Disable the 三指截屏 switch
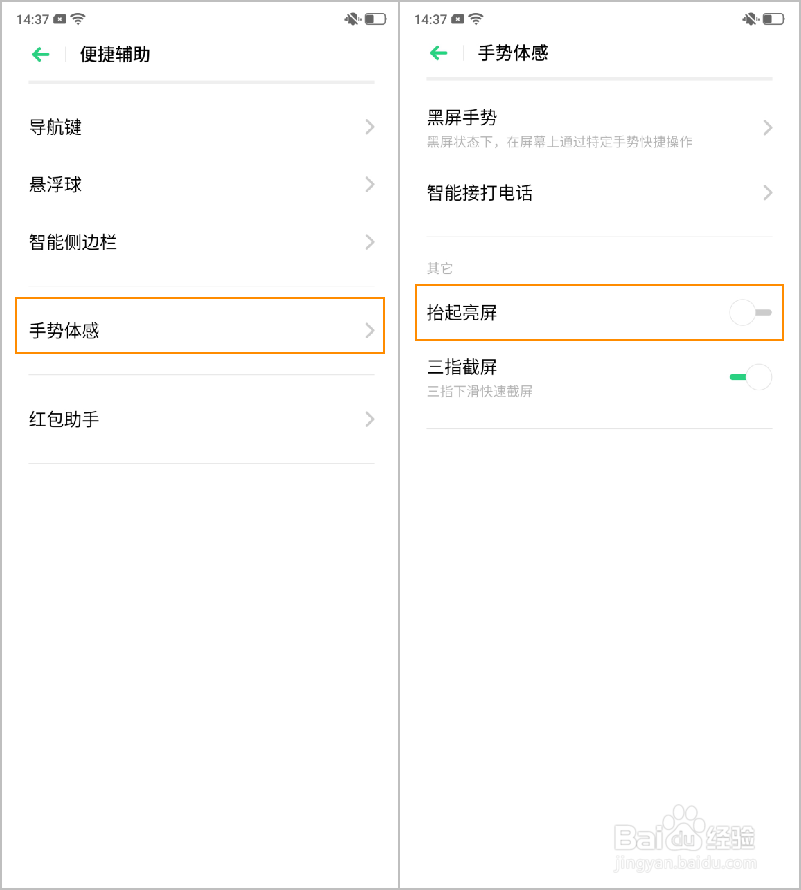This screenshot has width=801, height=890. coord(751,377)
